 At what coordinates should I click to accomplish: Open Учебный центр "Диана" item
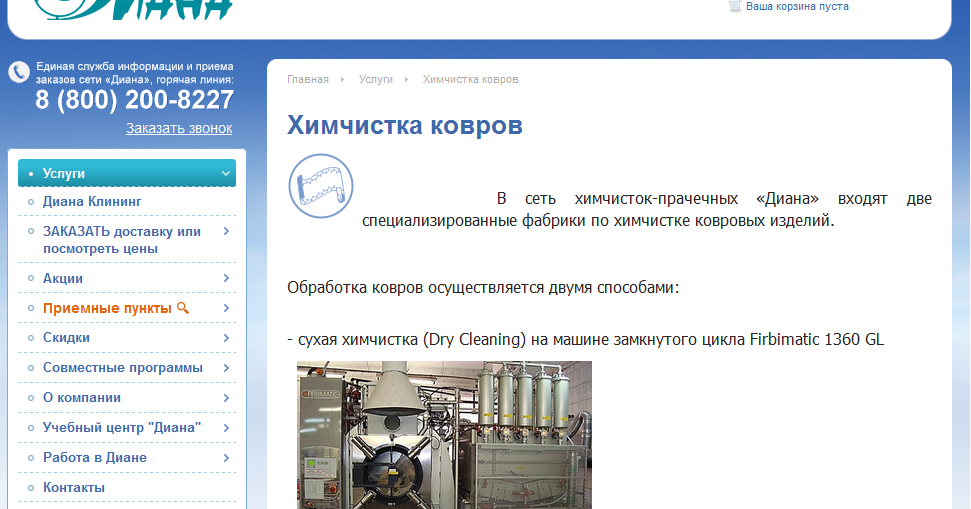click(122, 427)
